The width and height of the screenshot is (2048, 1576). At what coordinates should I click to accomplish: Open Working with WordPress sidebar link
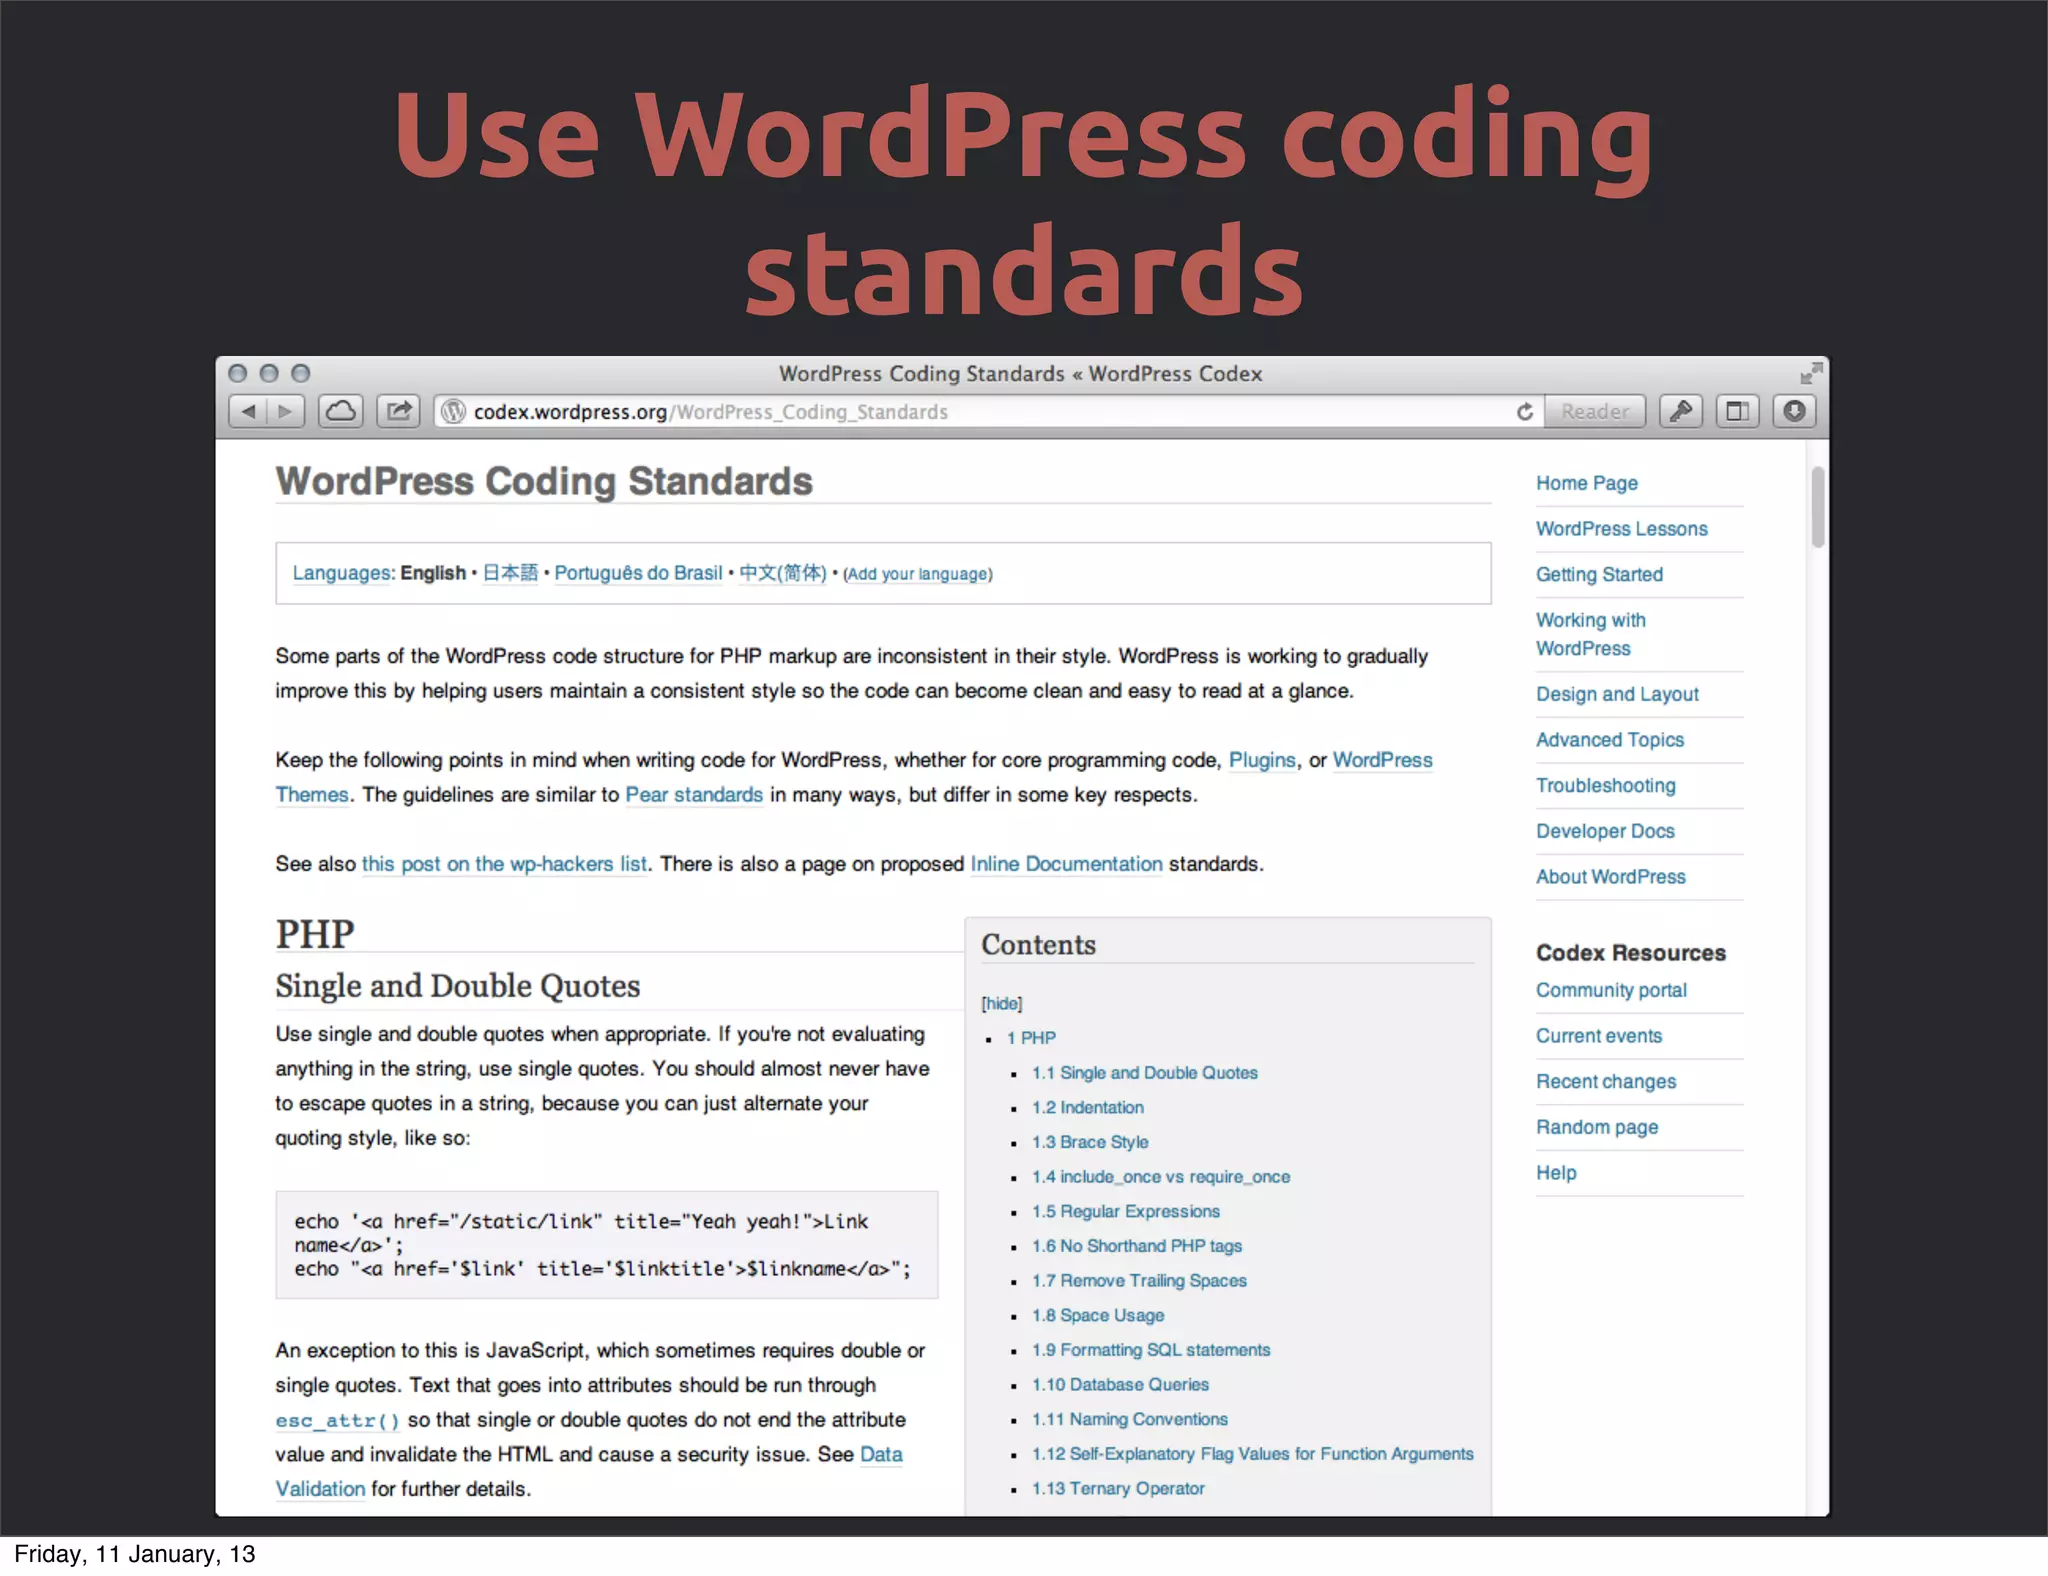[1590, 634]
